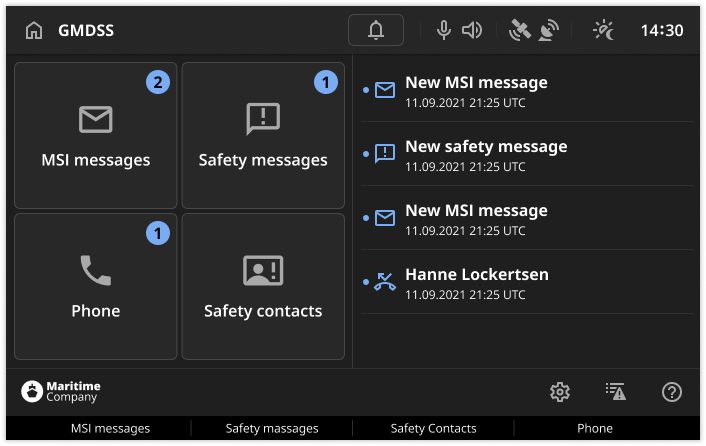The height and width of the screenshot is (446, 706).
Task: Click the microphone icon in top bar
Action: [x=444, y=31]
